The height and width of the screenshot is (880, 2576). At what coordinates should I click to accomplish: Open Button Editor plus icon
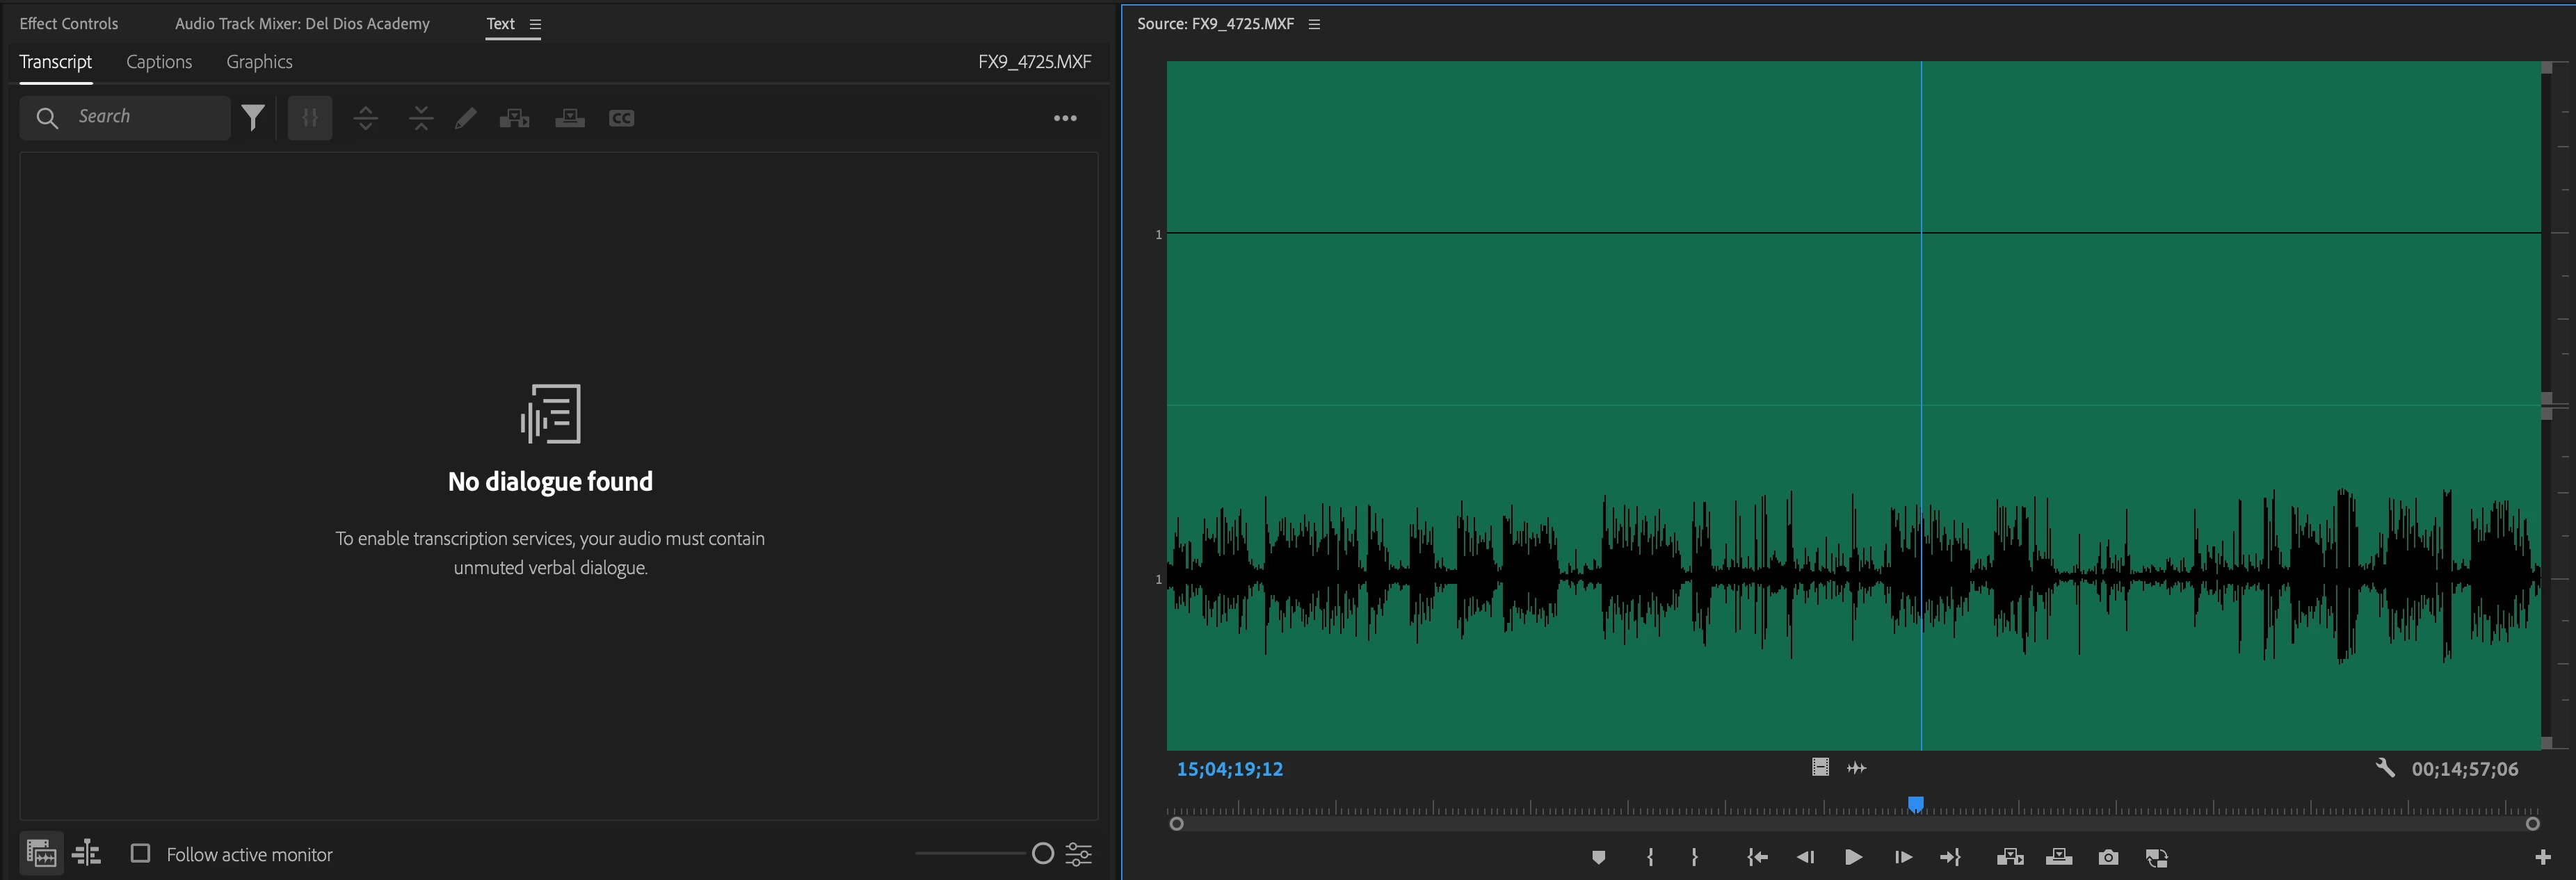[2542, 857]
